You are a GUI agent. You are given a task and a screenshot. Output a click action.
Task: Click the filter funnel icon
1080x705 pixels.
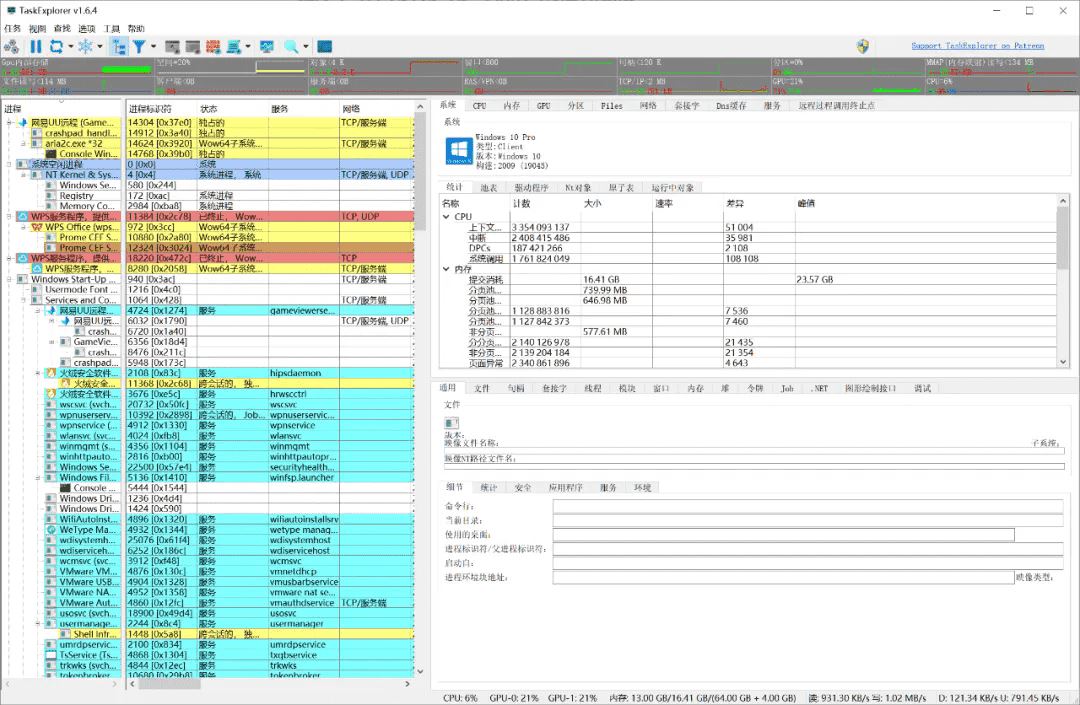pos(140,47)
